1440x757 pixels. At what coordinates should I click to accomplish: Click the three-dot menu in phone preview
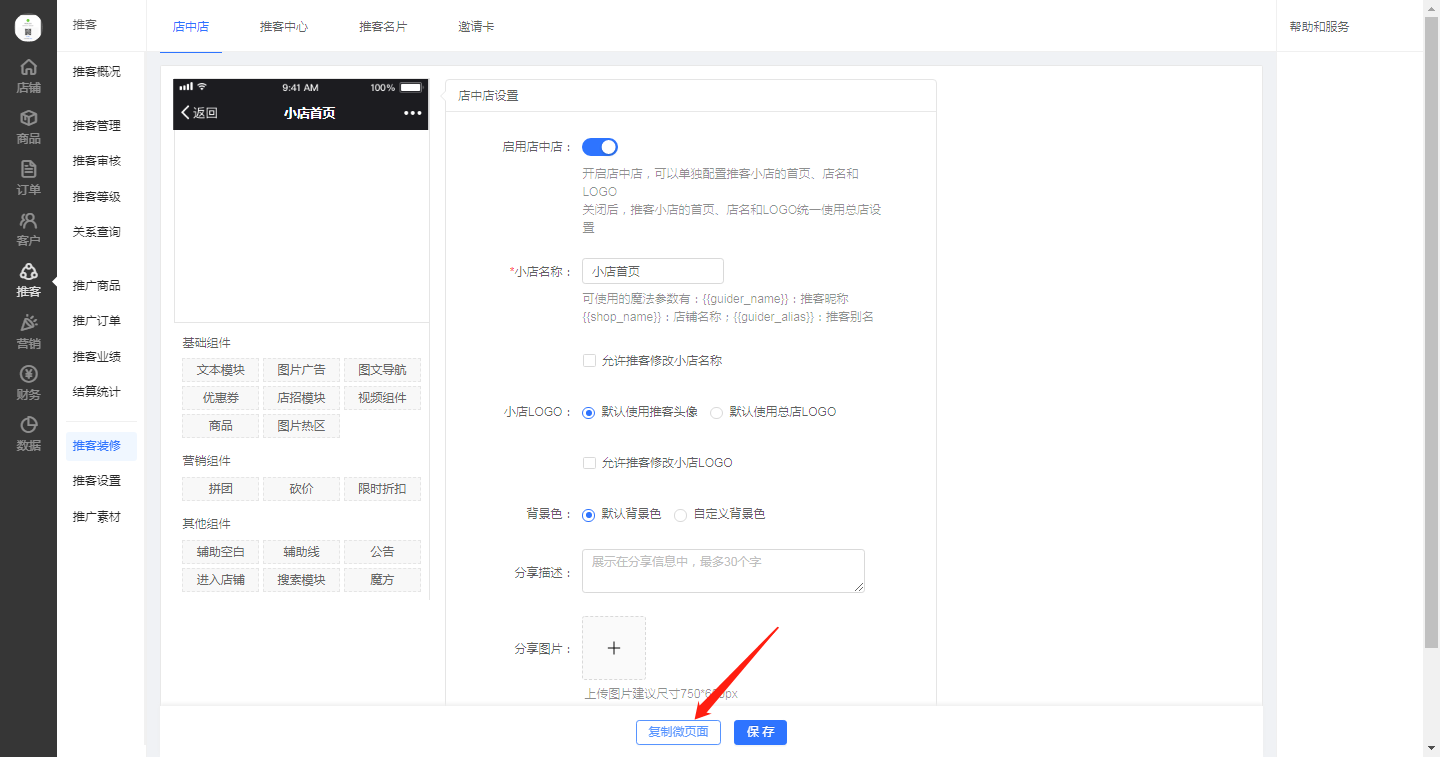(413, 113)
